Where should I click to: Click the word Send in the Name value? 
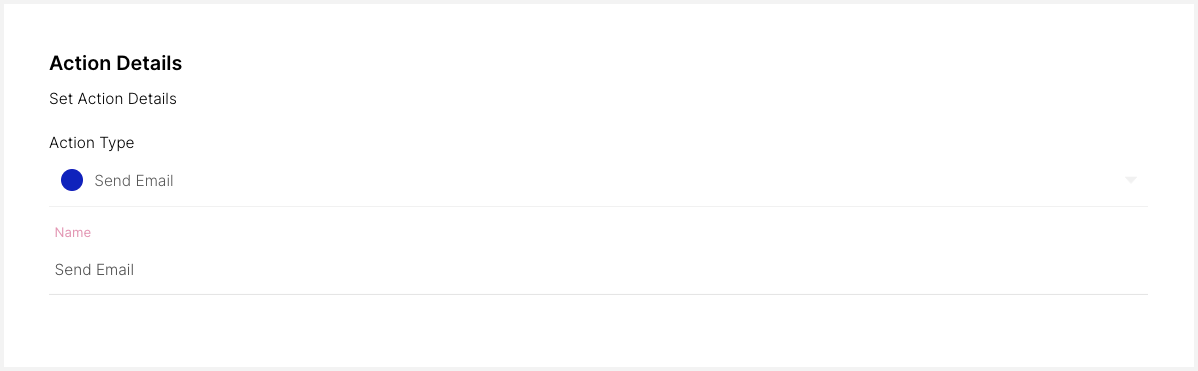coord(72,269)
